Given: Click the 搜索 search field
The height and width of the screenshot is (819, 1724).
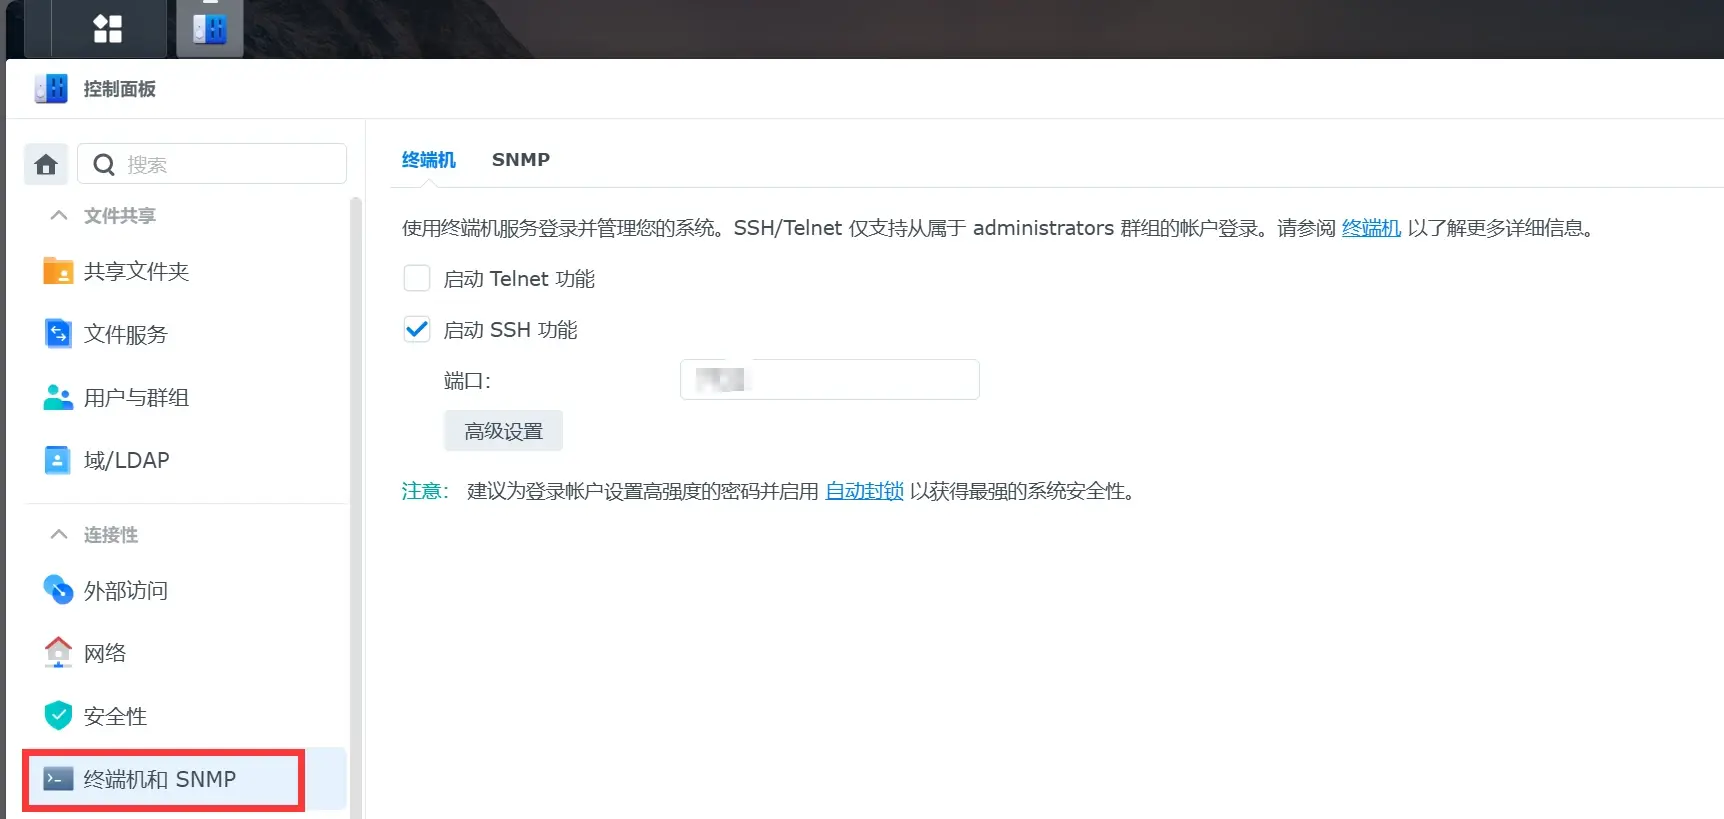Looking at the screenshot, I should (212, 164).
